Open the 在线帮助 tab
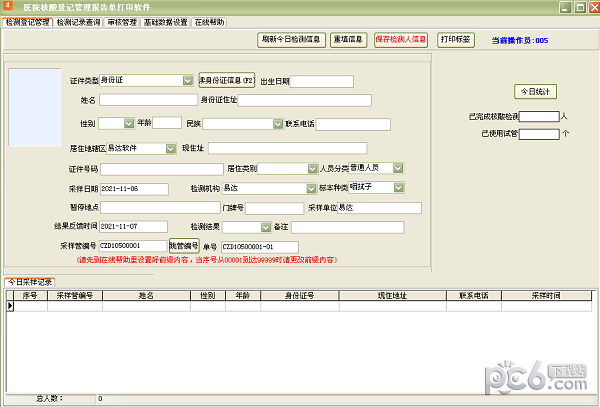Image resolution: width=600 pixels, height=407 pixels. point(209,21)
